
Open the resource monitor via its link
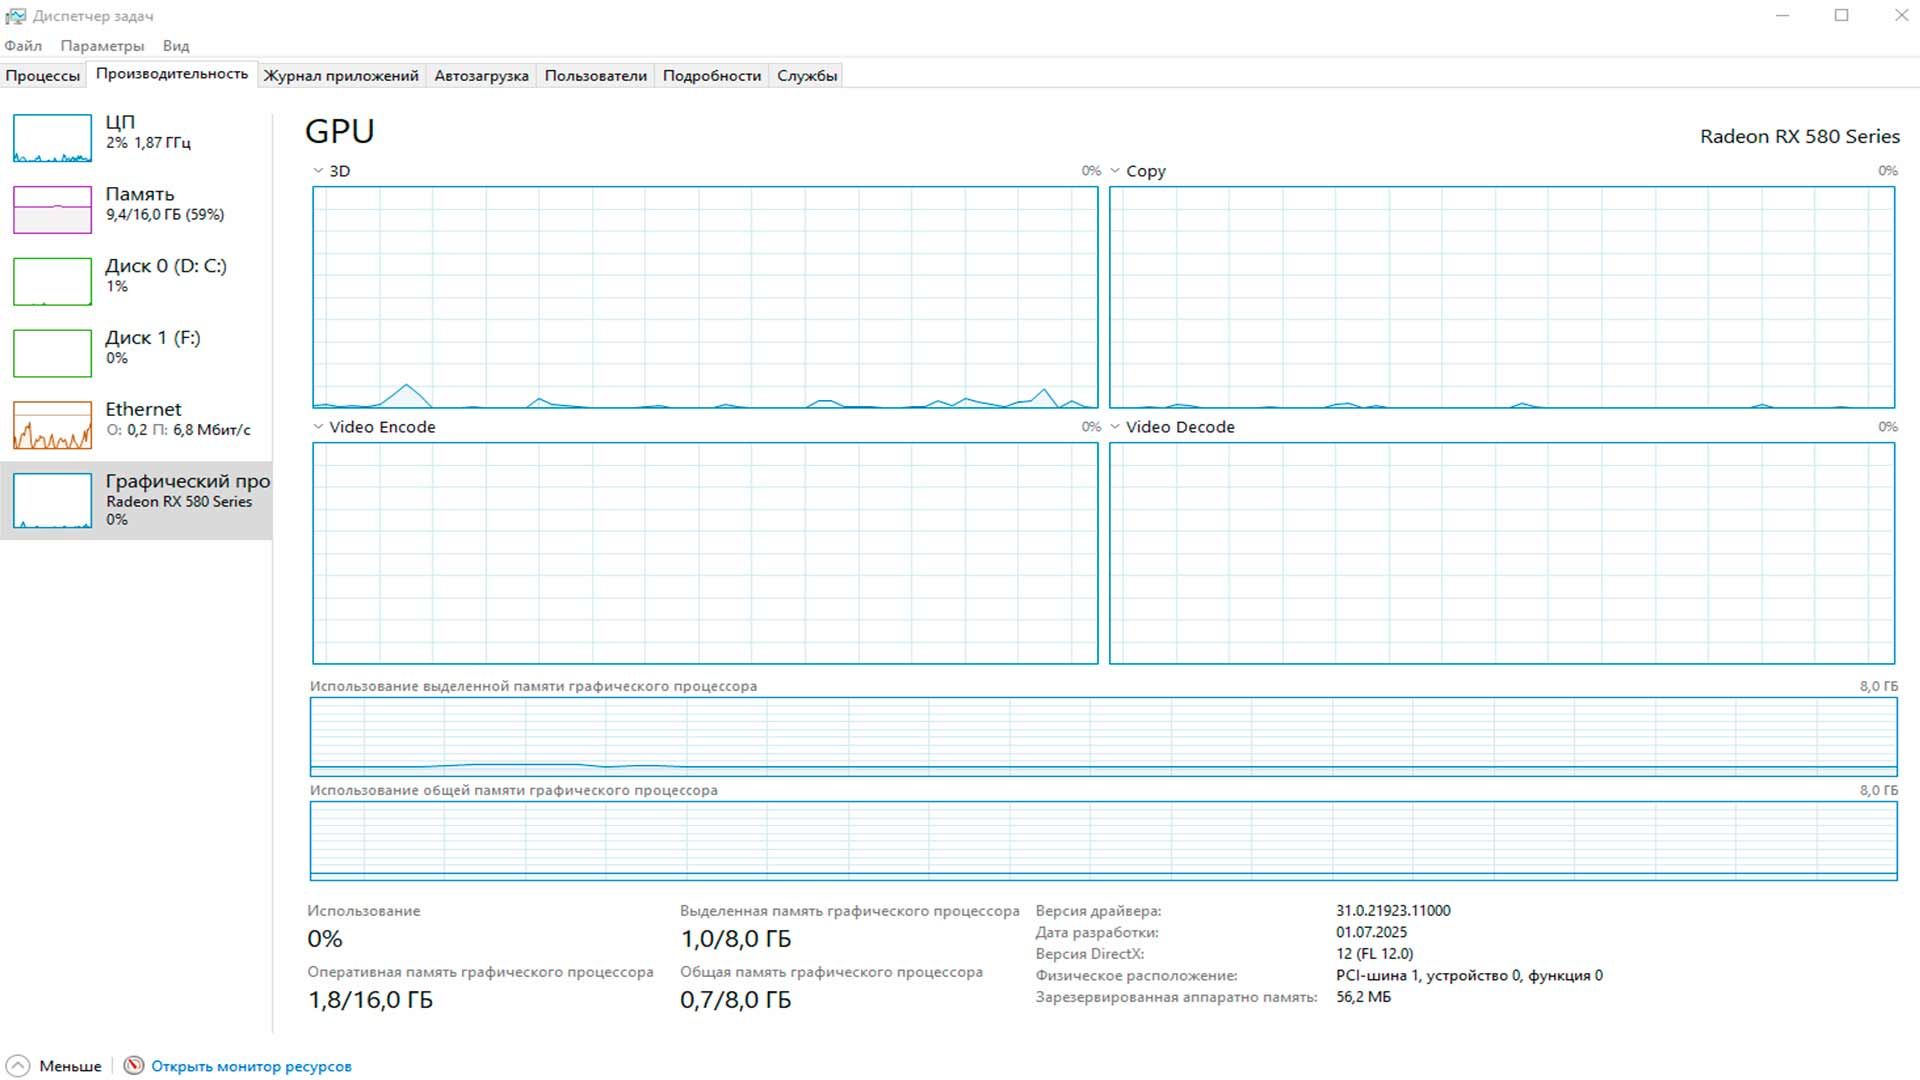tap(250, 1066)
